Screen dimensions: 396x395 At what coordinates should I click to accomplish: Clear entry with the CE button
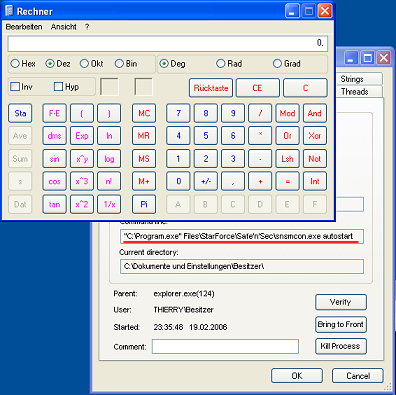pos(257,88)
